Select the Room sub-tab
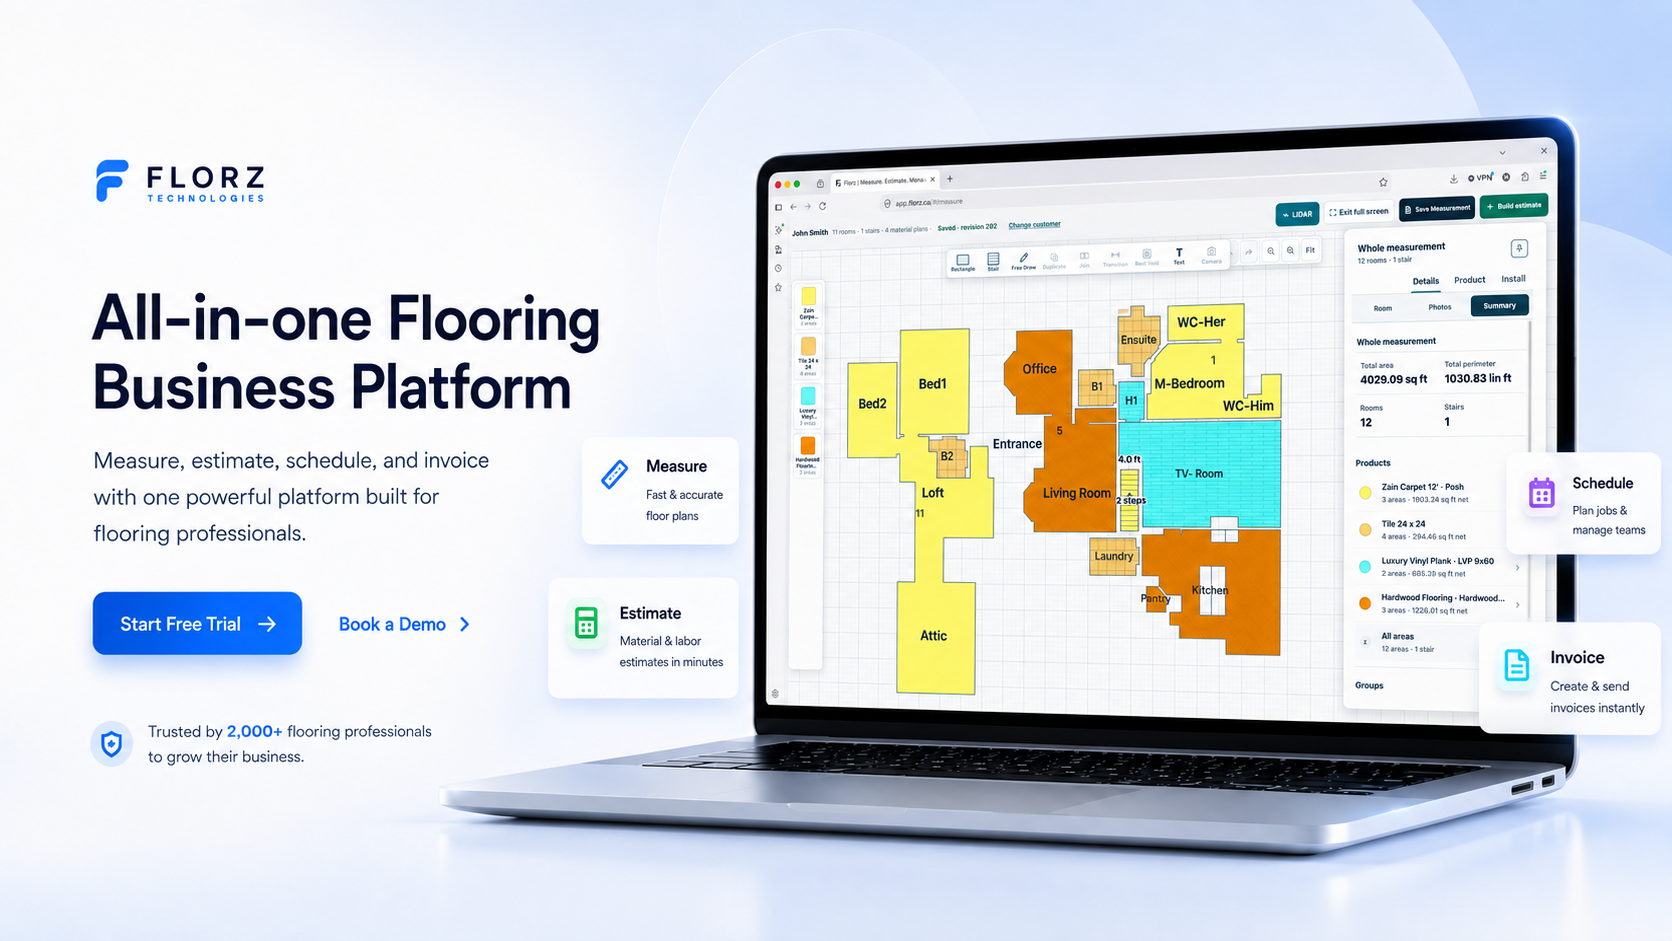The height and width of the screenshot is (941, 1672). tap(1382, 308)
